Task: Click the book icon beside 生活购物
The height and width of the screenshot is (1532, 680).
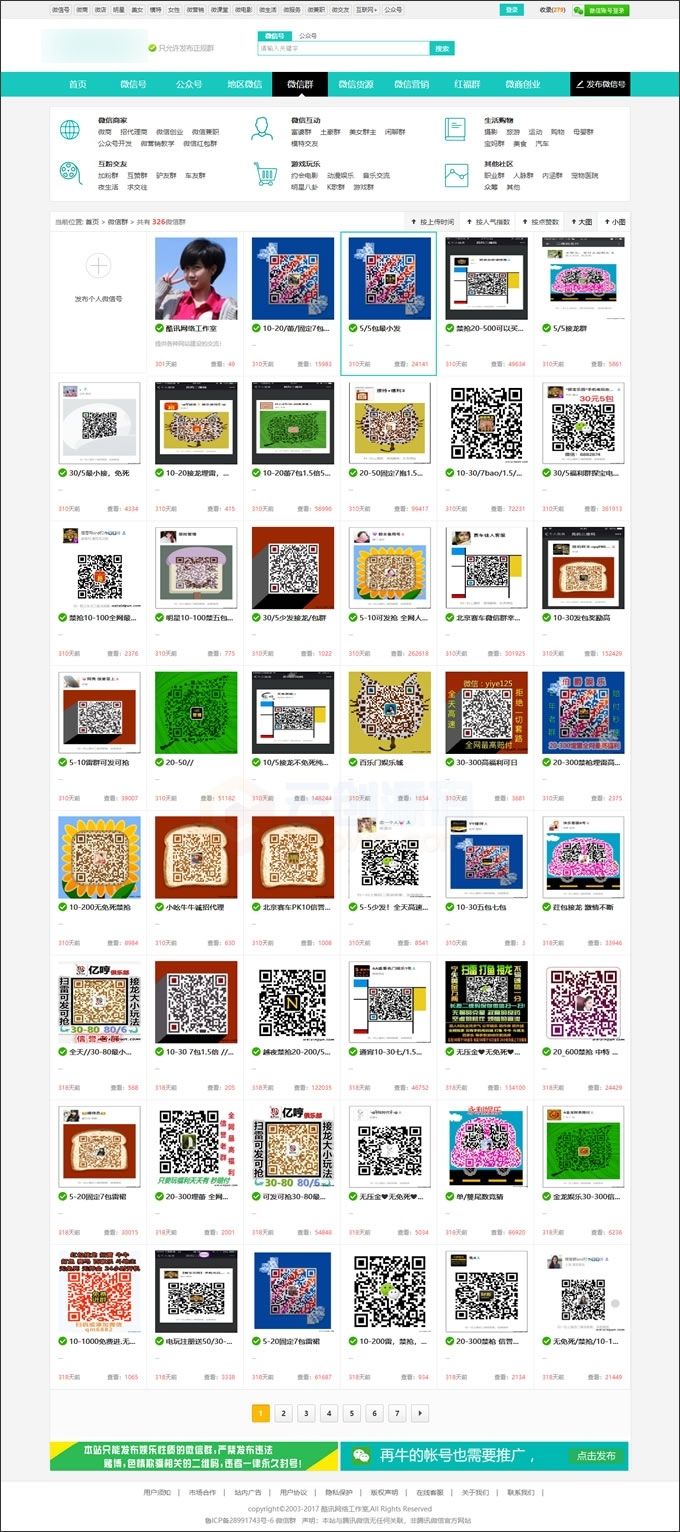Action: coord(455,129)
